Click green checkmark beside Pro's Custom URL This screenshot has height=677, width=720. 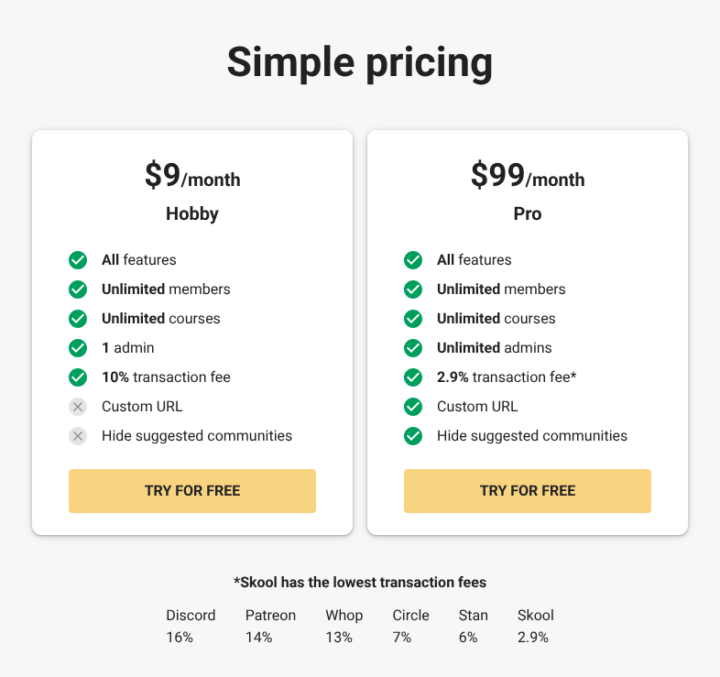click(x=413, y=407)
